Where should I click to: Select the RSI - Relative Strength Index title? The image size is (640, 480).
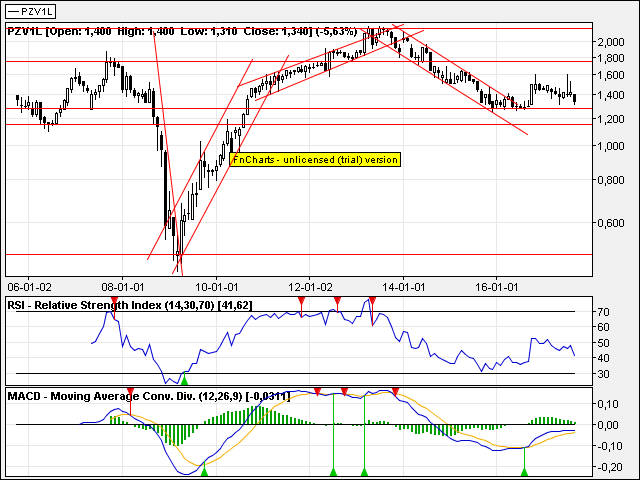pyautogui.click(x=130, y=305)
